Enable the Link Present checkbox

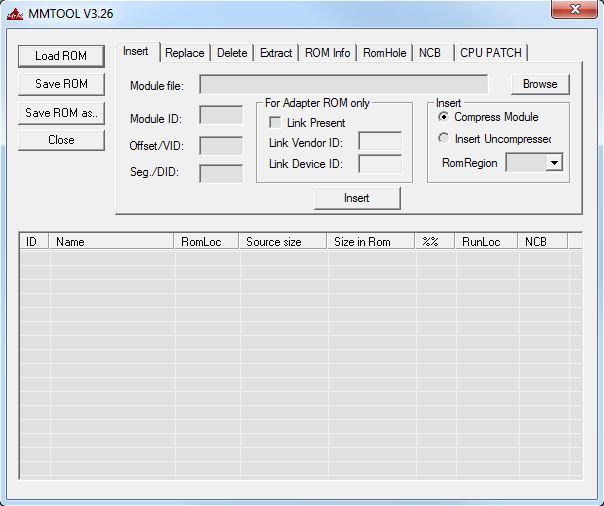click(x=275, y=122)
